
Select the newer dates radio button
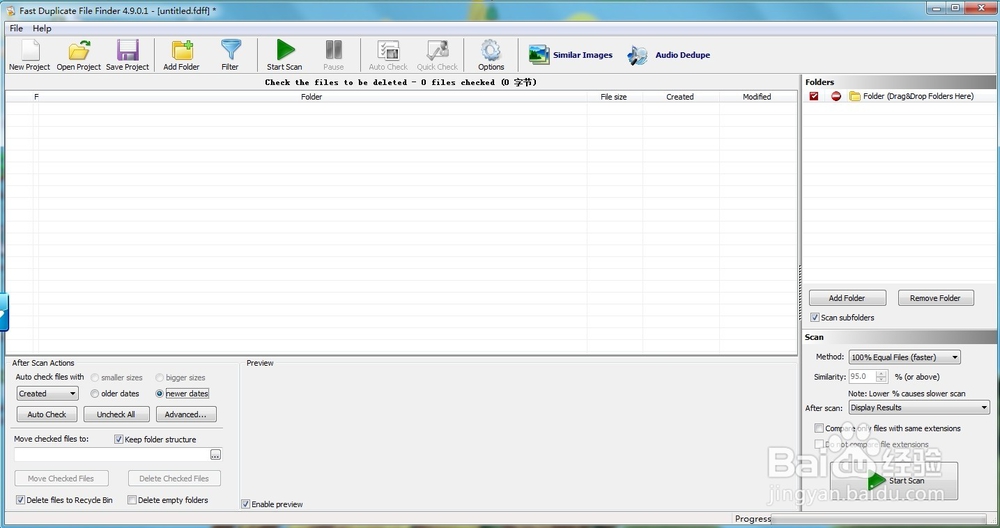tap(159, 393)
